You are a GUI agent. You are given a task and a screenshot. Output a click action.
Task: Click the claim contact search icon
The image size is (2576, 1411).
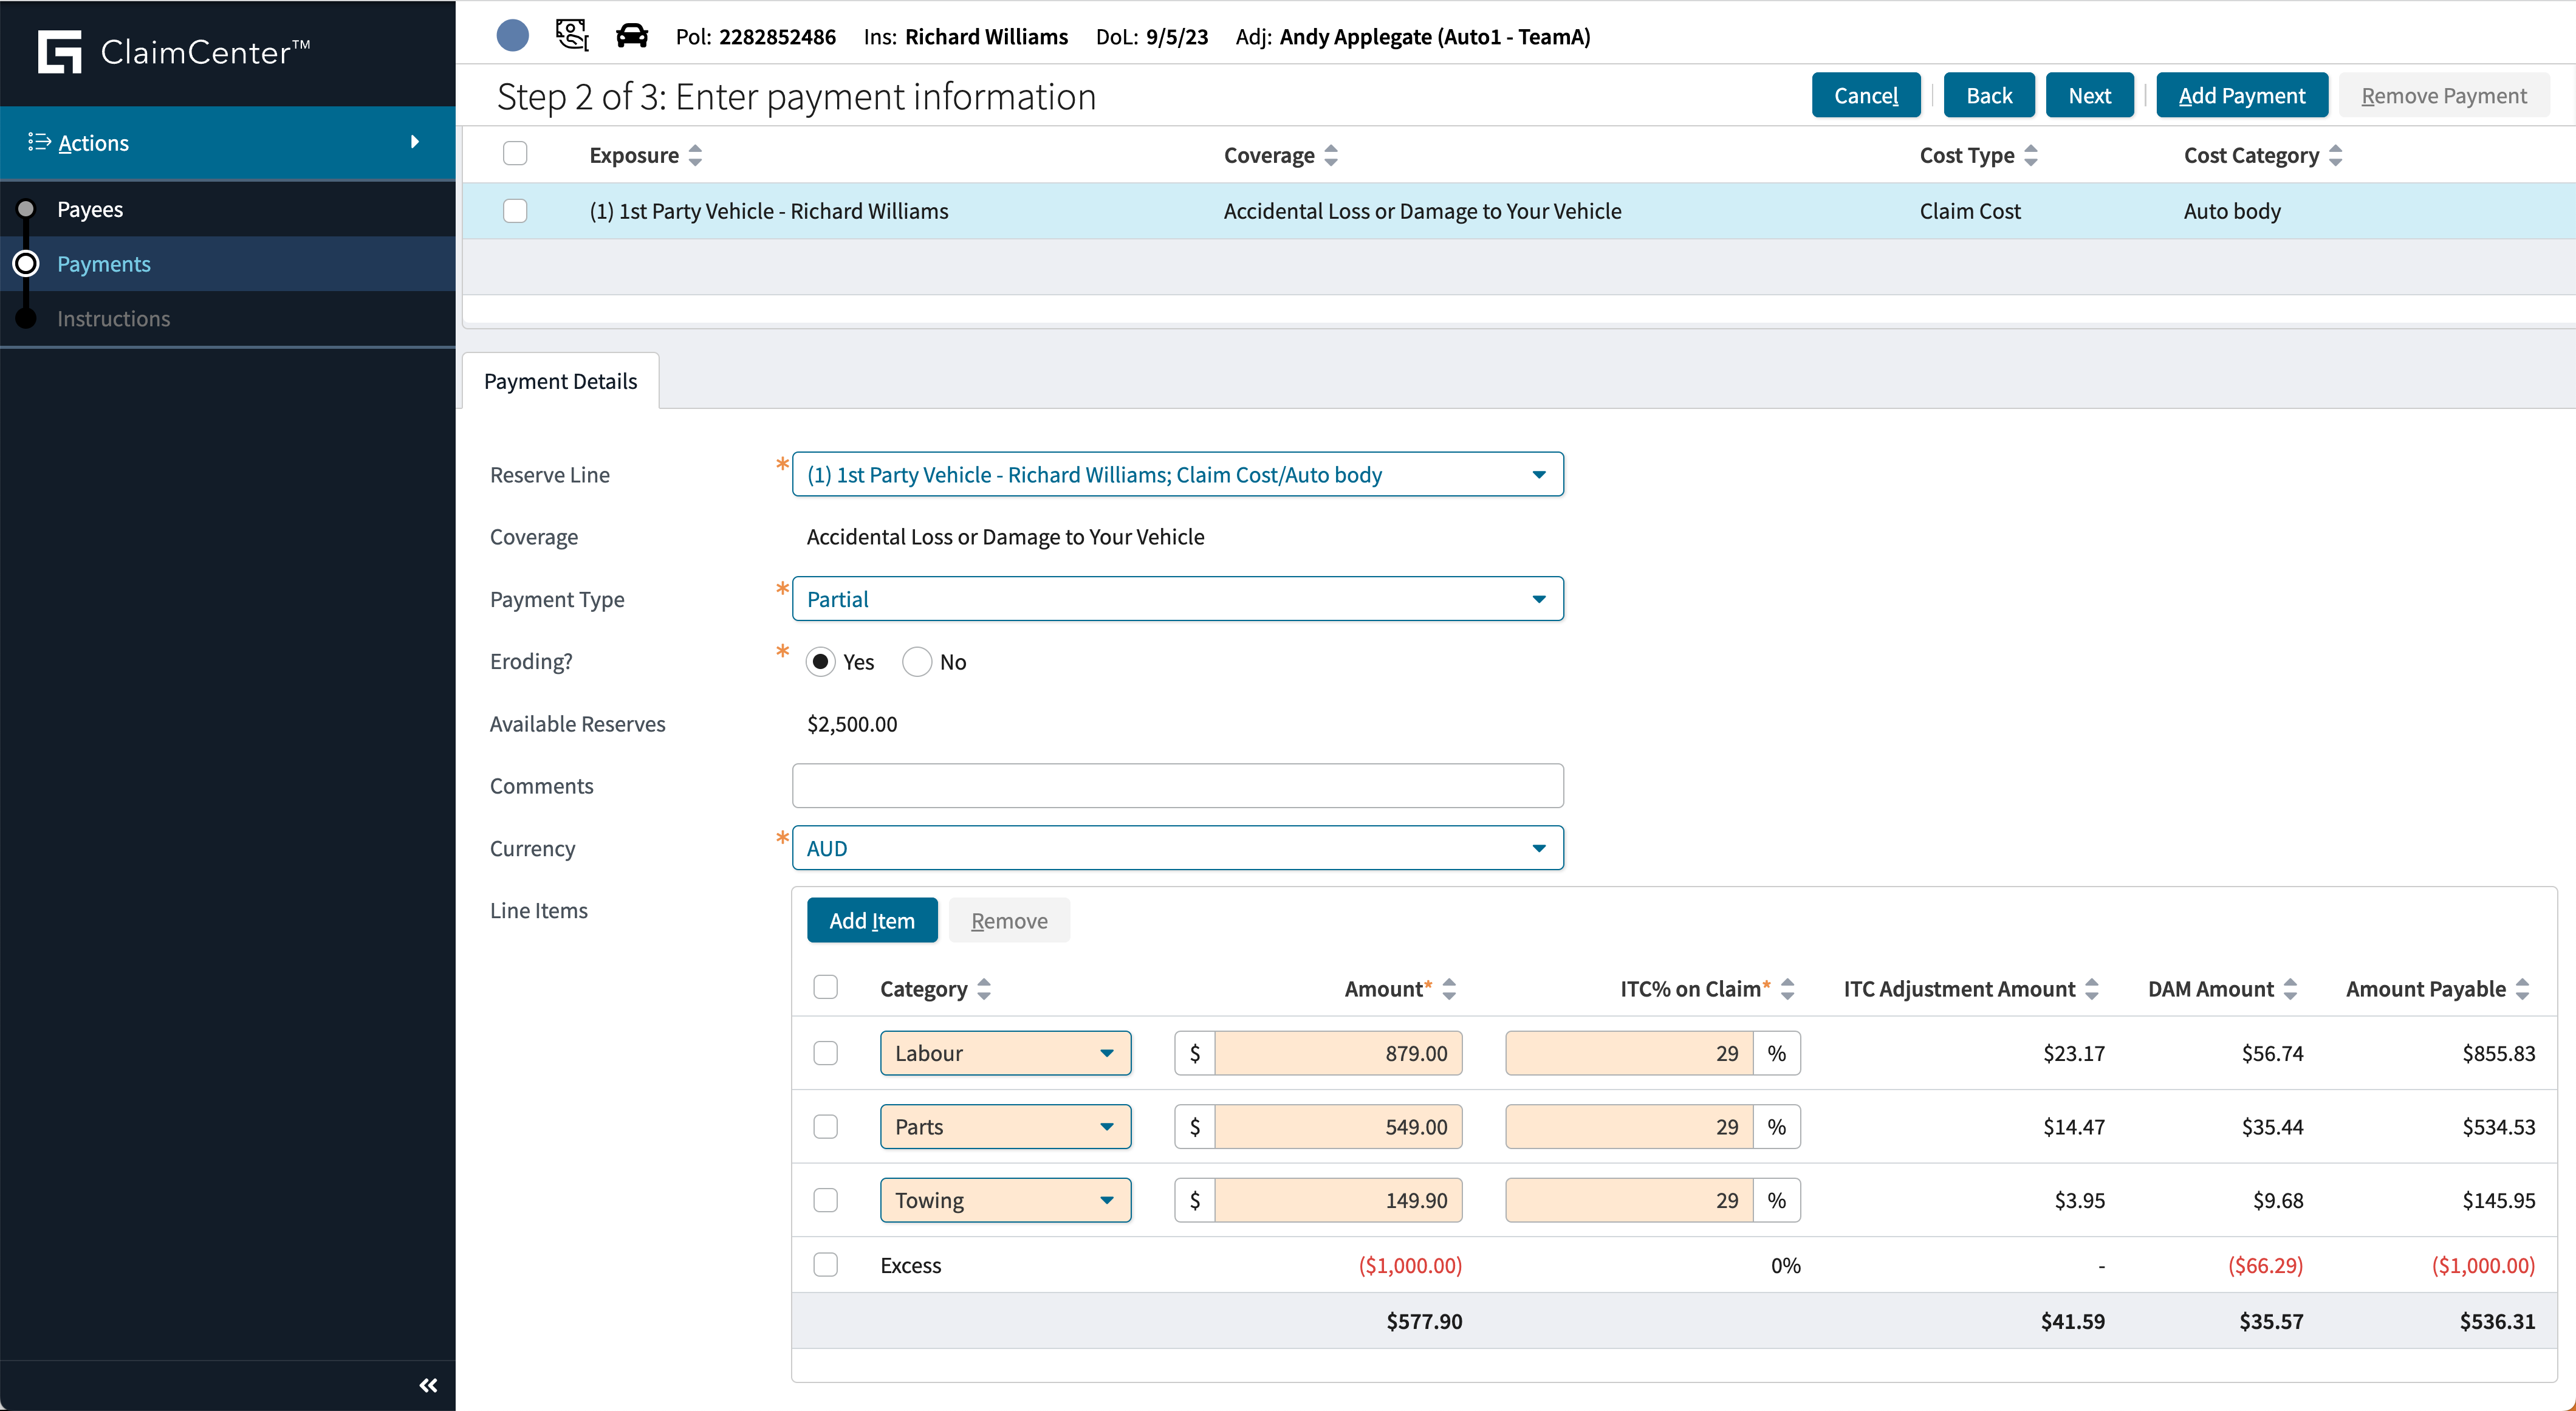pyautogui.click(x=572, y=36)
